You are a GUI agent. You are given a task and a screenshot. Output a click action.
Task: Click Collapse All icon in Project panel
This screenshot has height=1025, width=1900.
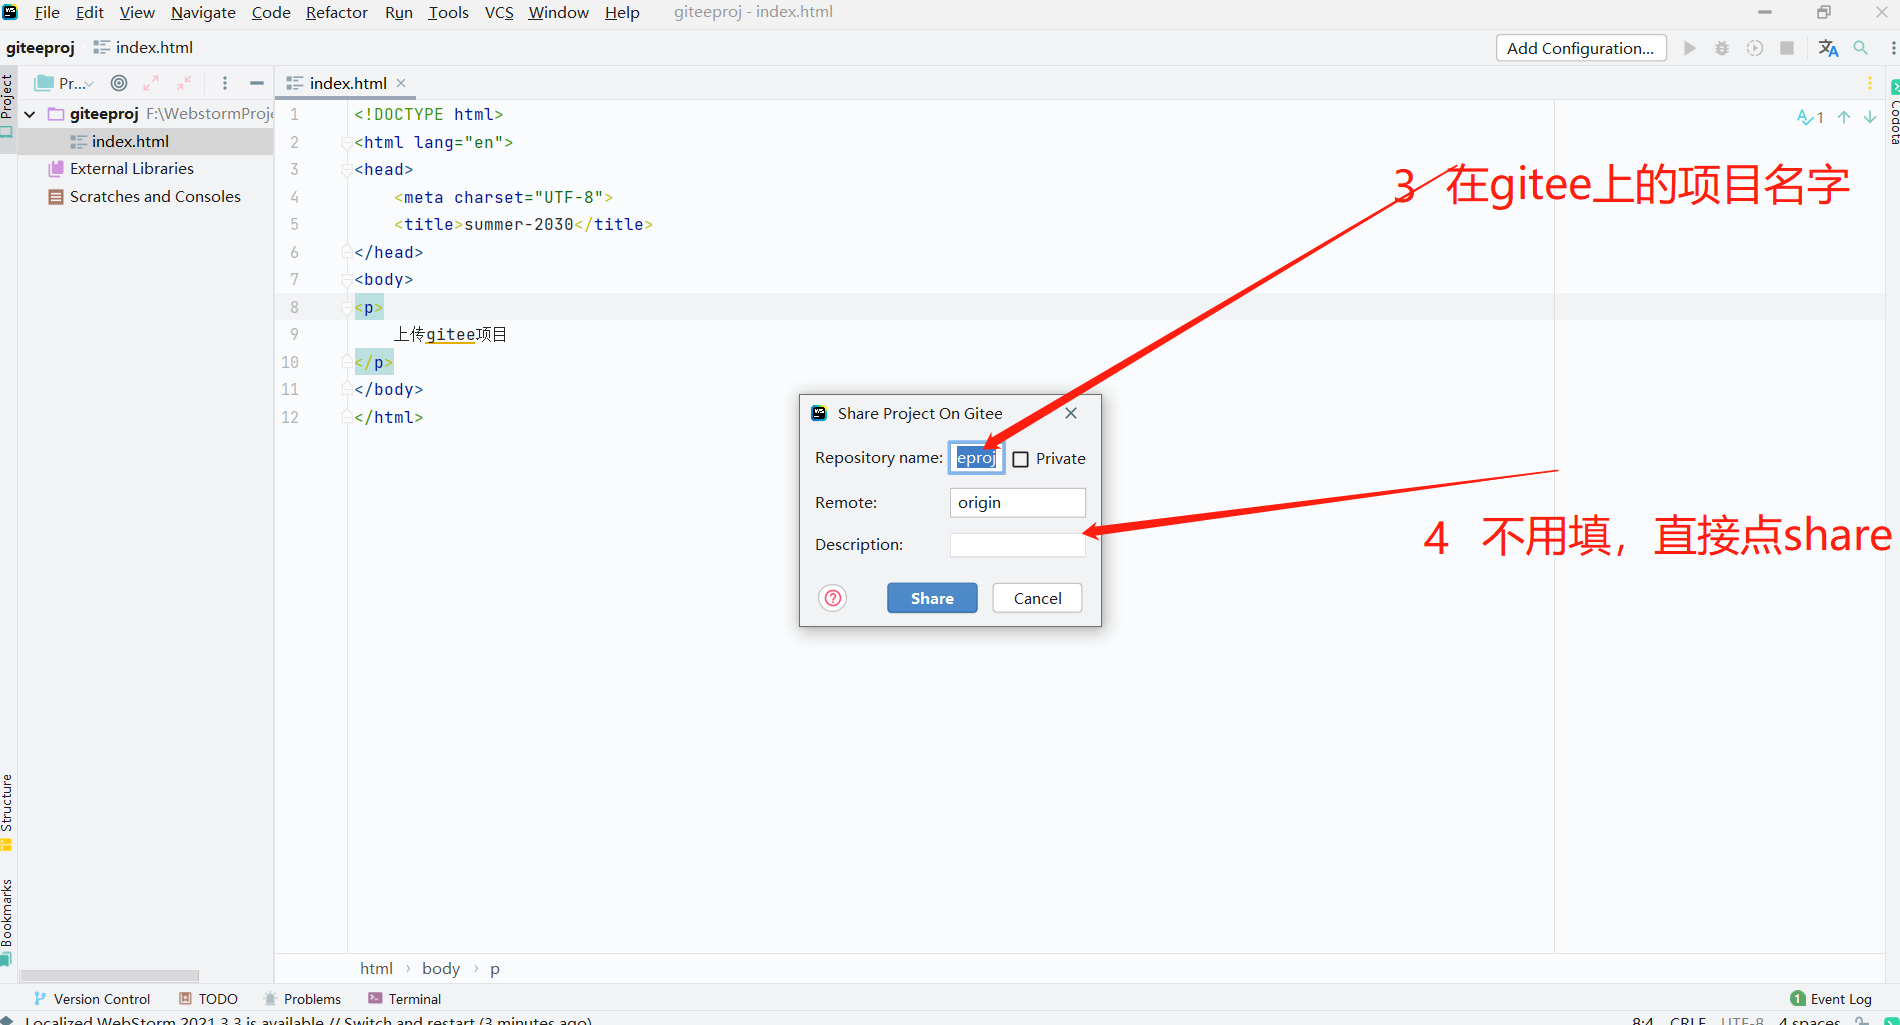click(x=184, y=83)
